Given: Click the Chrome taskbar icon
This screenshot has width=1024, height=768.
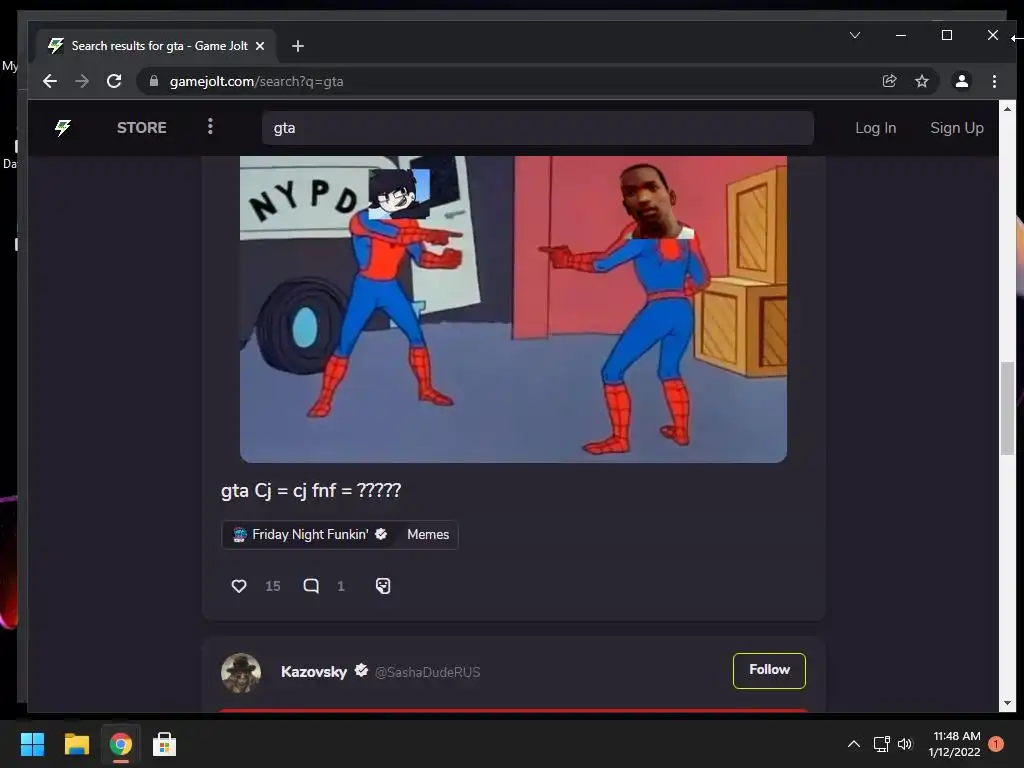Looking at the screenshot, I should [x=120, y=744].
